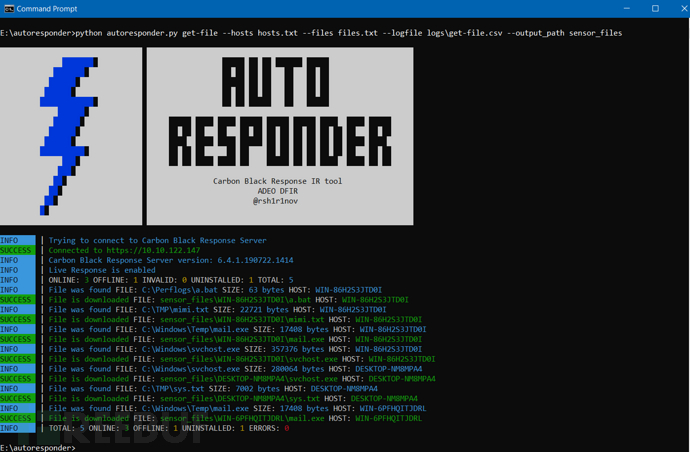This screenshot has height=452, width=690.
Task: Click the topmost INFO label badge
Action: [x=18, y=240]
